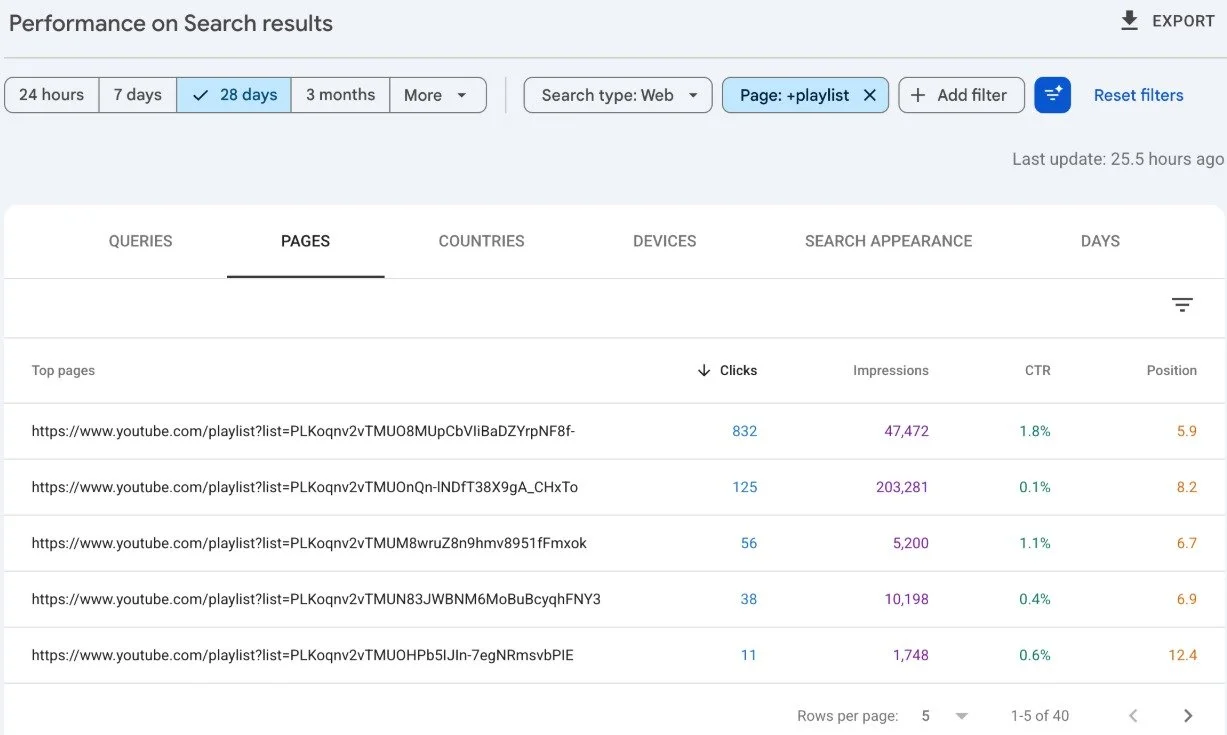Click the 1-5 of 40 pagination text

click(1040, 716)
